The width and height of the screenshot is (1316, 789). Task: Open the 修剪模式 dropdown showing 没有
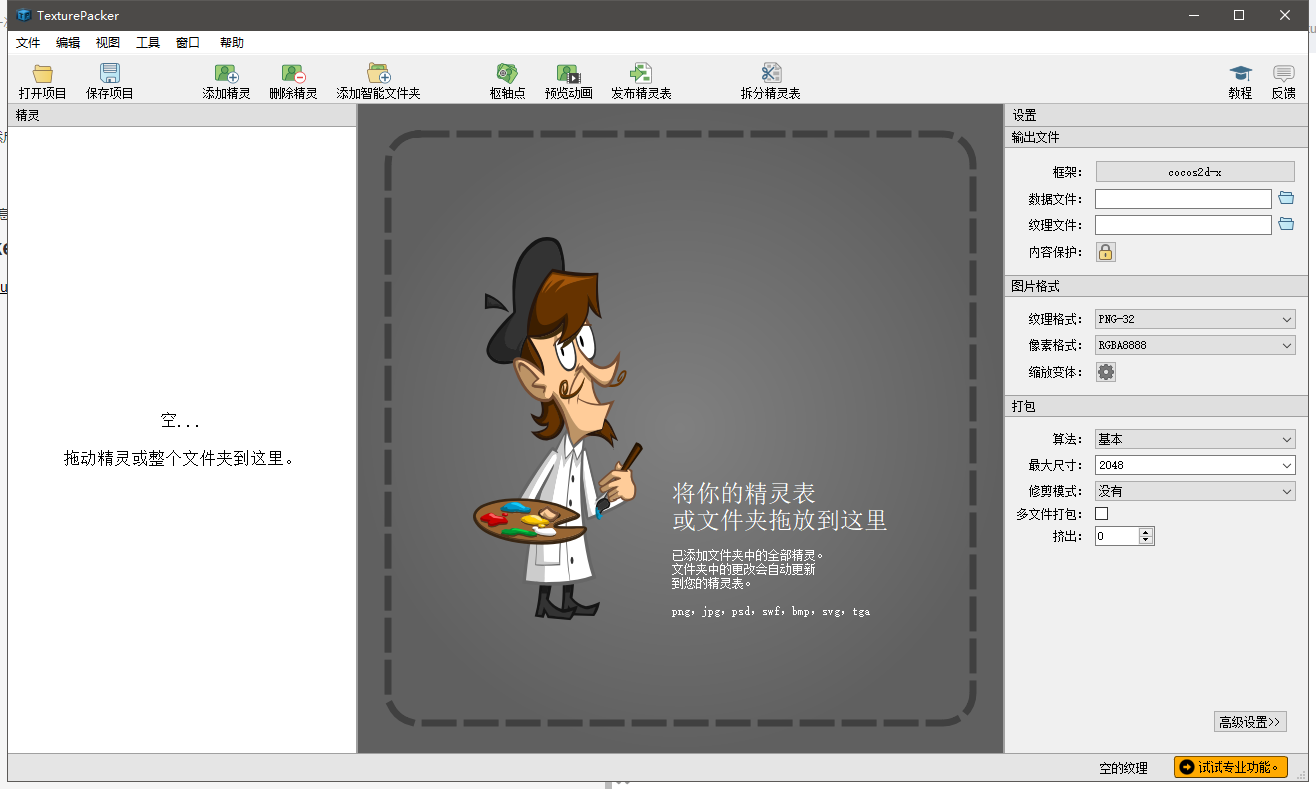1195,491
